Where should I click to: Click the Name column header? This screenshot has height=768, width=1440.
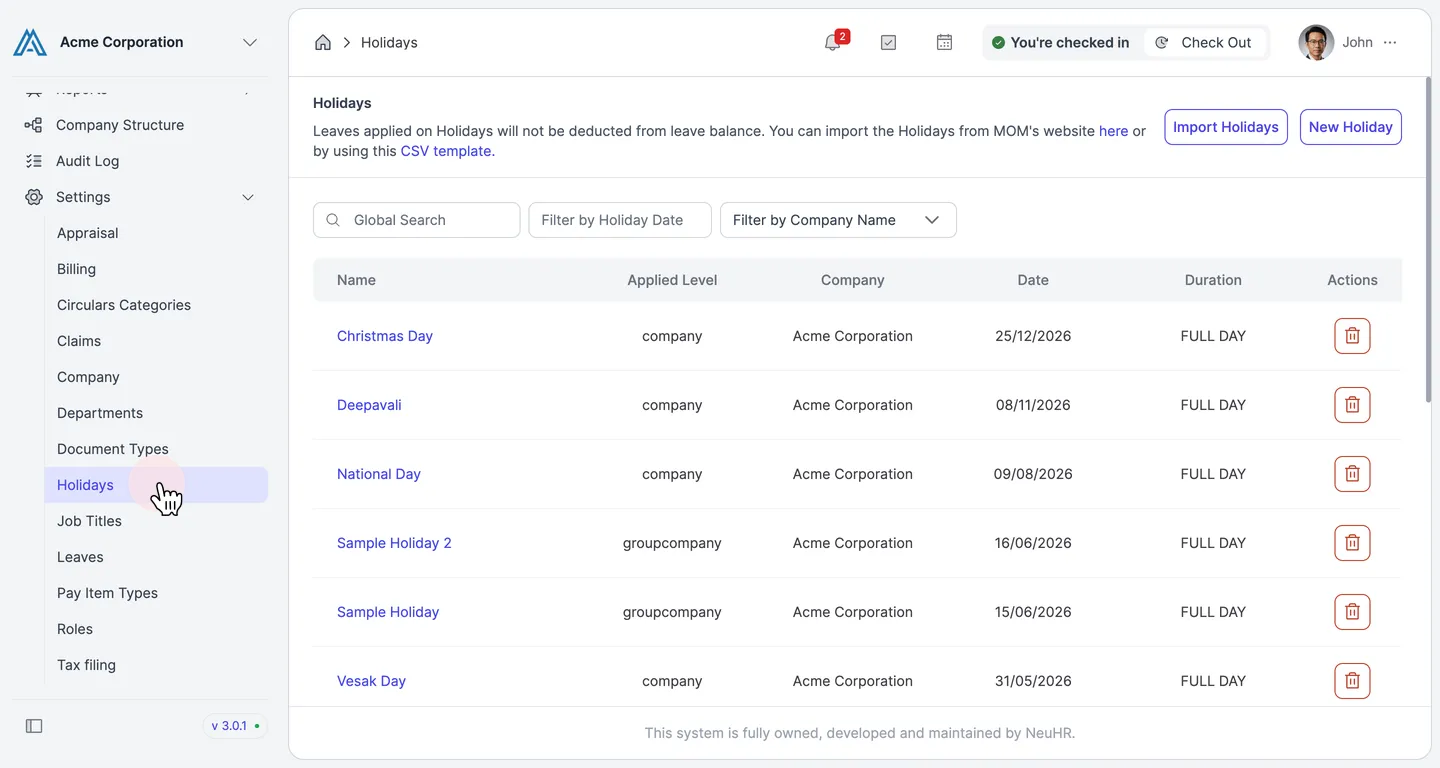(x=356, y=280)
